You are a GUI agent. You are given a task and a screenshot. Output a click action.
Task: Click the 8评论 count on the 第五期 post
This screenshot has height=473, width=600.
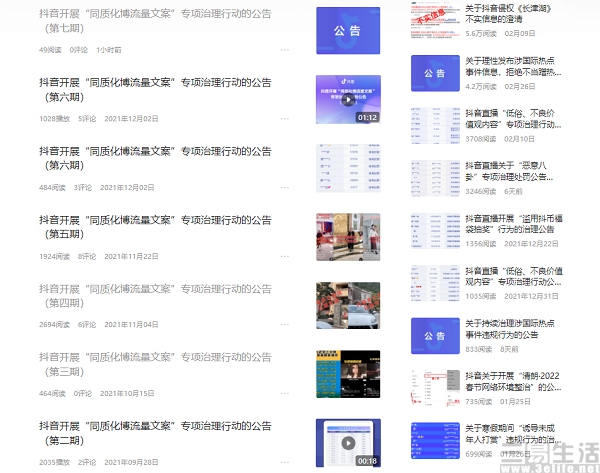click(87, 256)
